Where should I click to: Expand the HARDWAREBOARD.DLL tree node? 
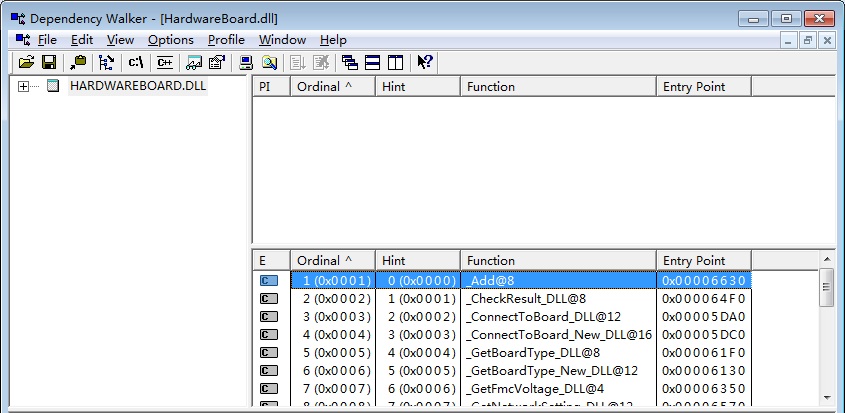pos(23,86)
